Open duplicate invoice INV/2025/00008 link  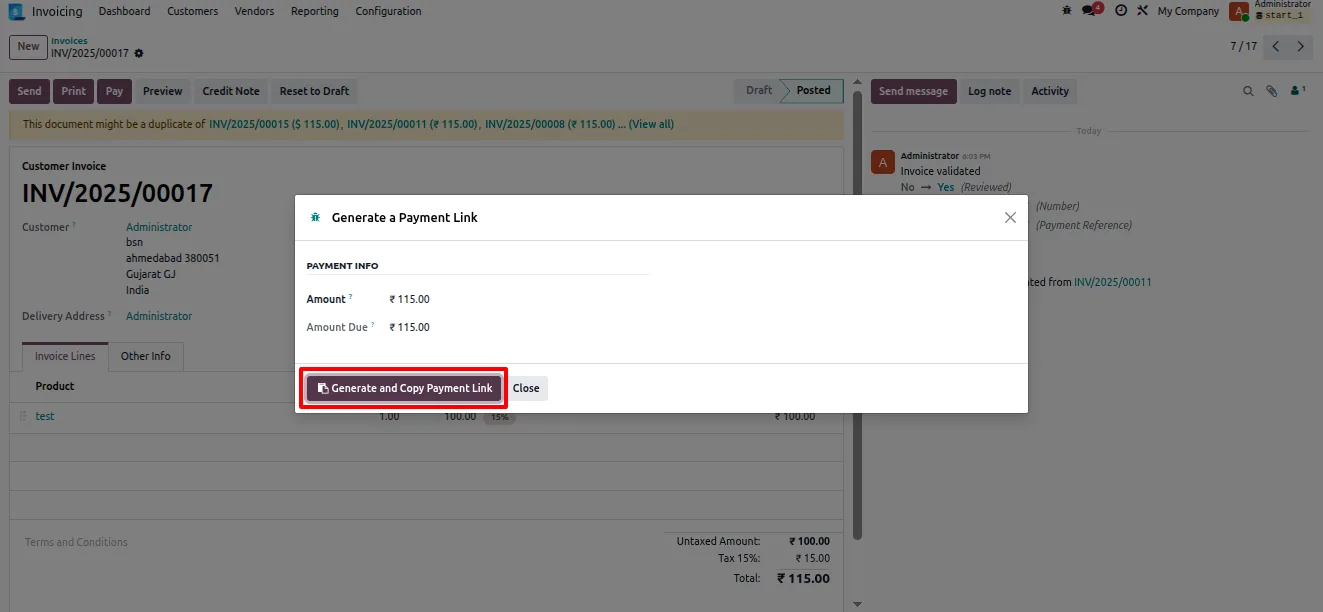(550, 124)
